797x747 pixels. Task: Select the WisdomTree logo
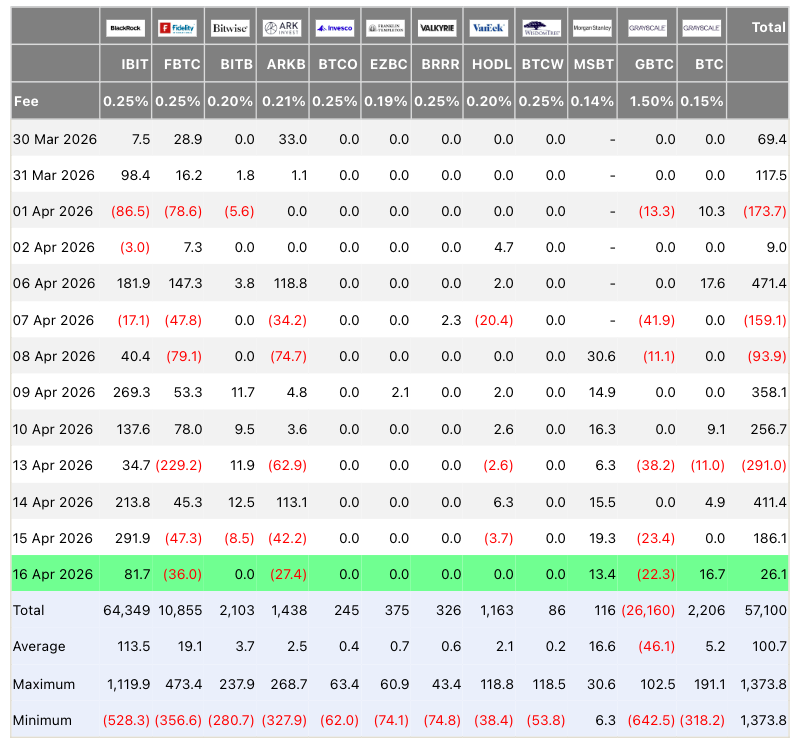[542, 28]
